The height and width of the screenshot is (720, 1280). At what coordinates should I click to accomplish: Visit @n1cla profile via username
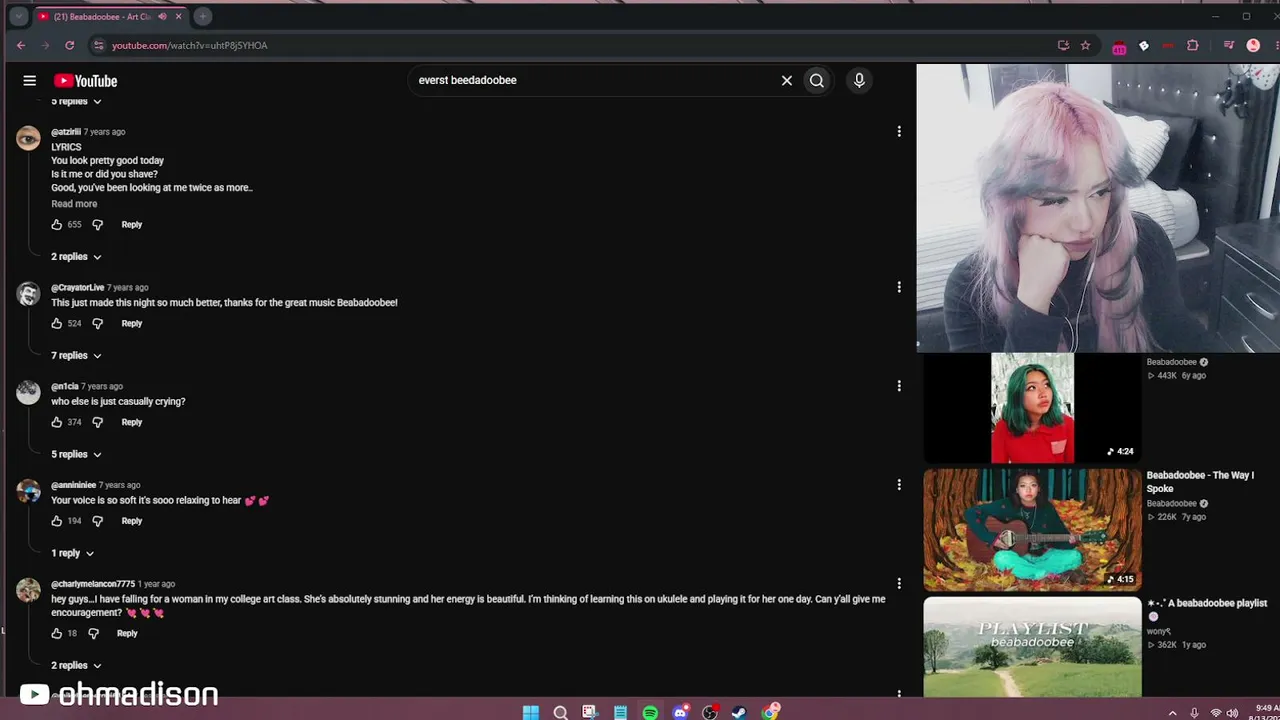pyautogui.click(x=65, y=387)
